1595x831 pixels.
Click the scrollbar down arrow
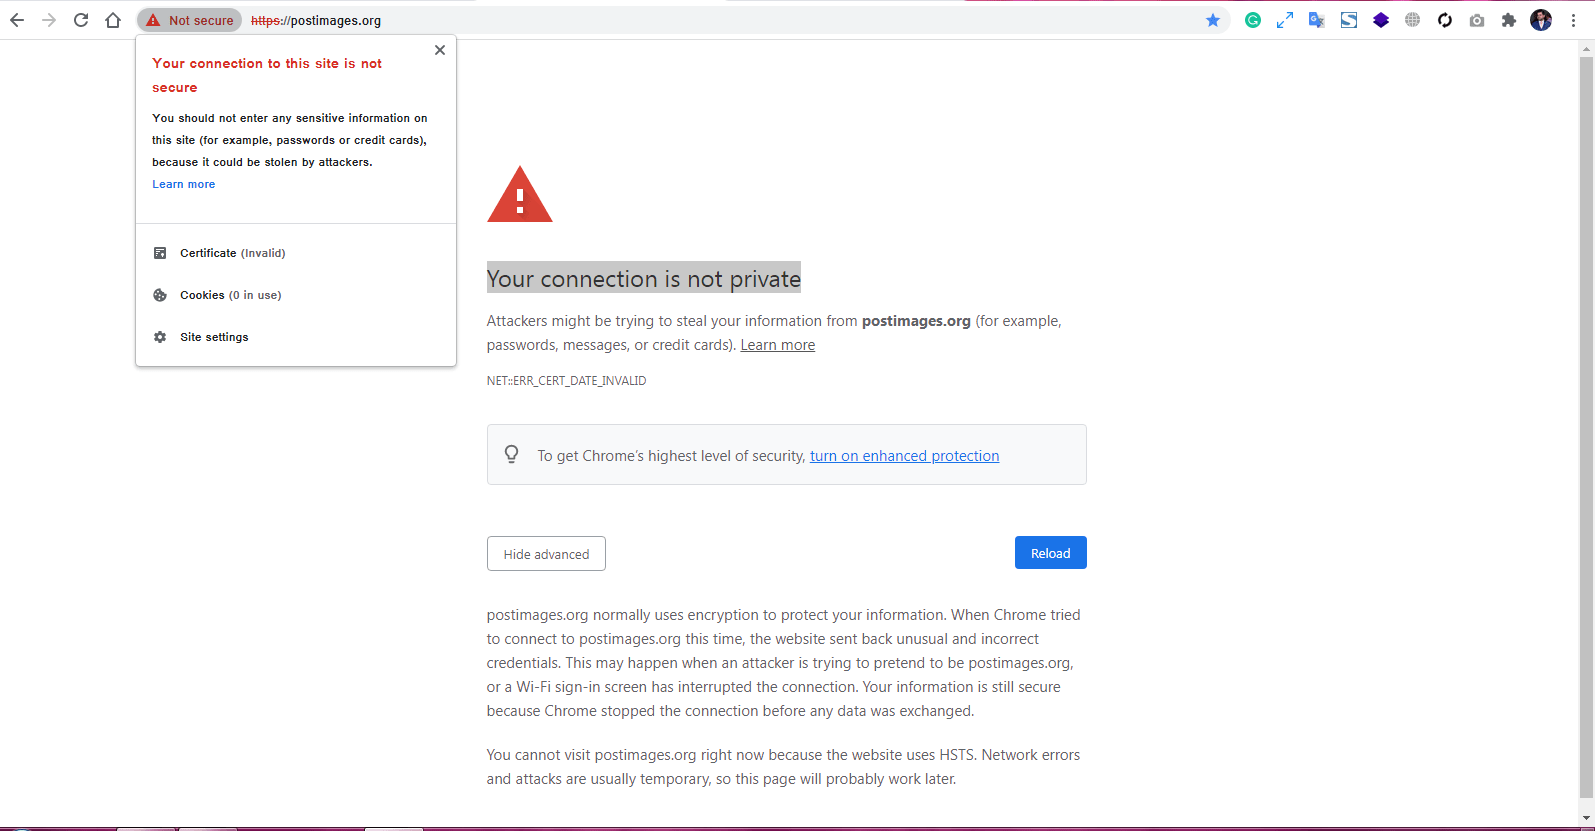(1586, 818)
